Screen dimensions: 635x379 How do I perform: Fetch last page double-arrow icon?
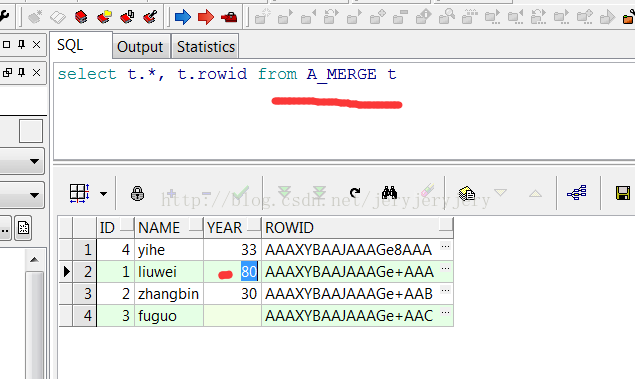pos(320,193)
